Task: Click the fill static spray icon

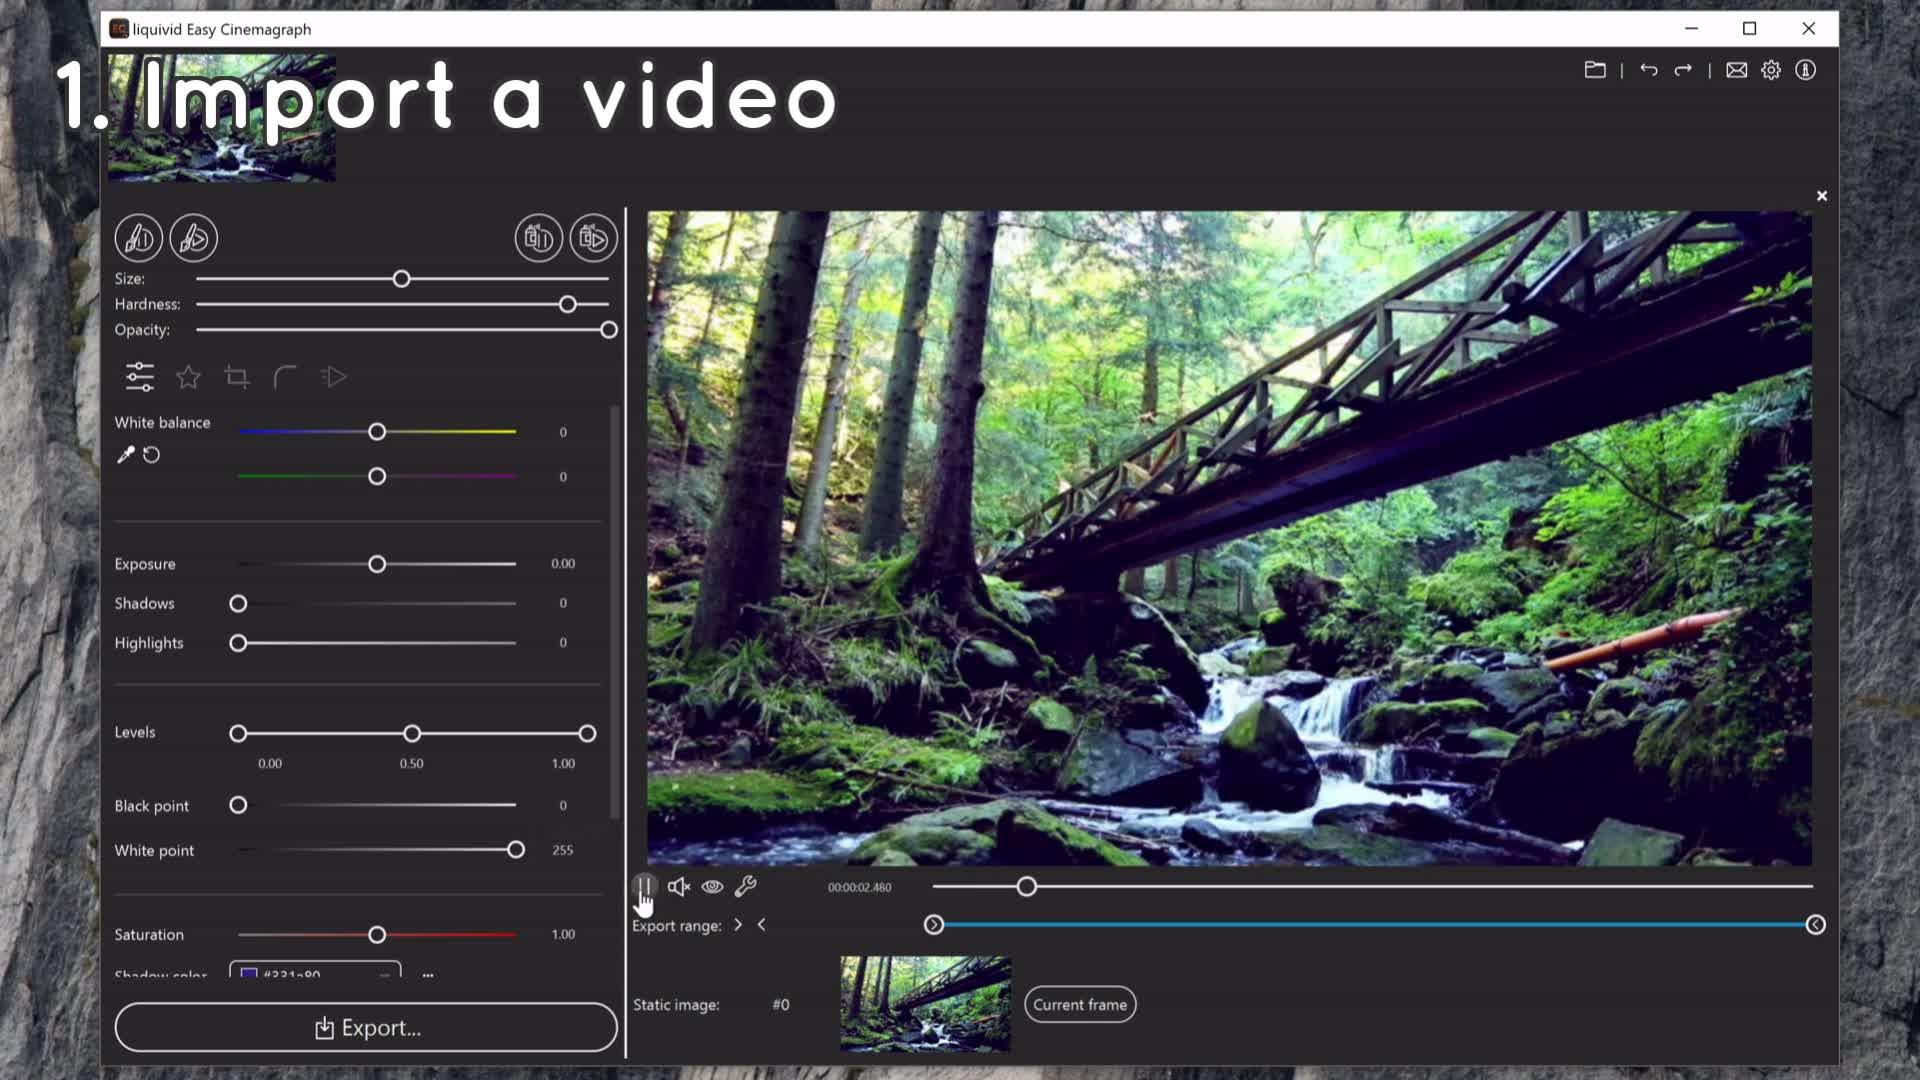Action: click(538, 238)
